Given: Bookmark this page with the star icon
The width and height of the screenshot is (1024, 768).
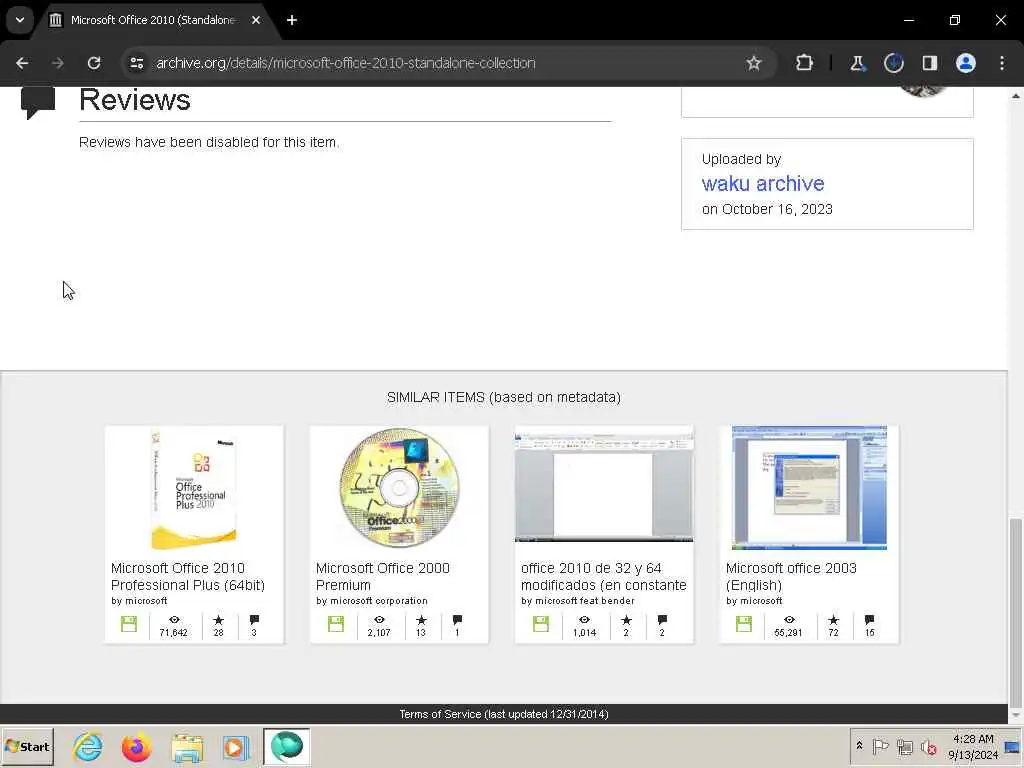Looking at the screenshot, I should pyautogui.click(x=754, y=63).
